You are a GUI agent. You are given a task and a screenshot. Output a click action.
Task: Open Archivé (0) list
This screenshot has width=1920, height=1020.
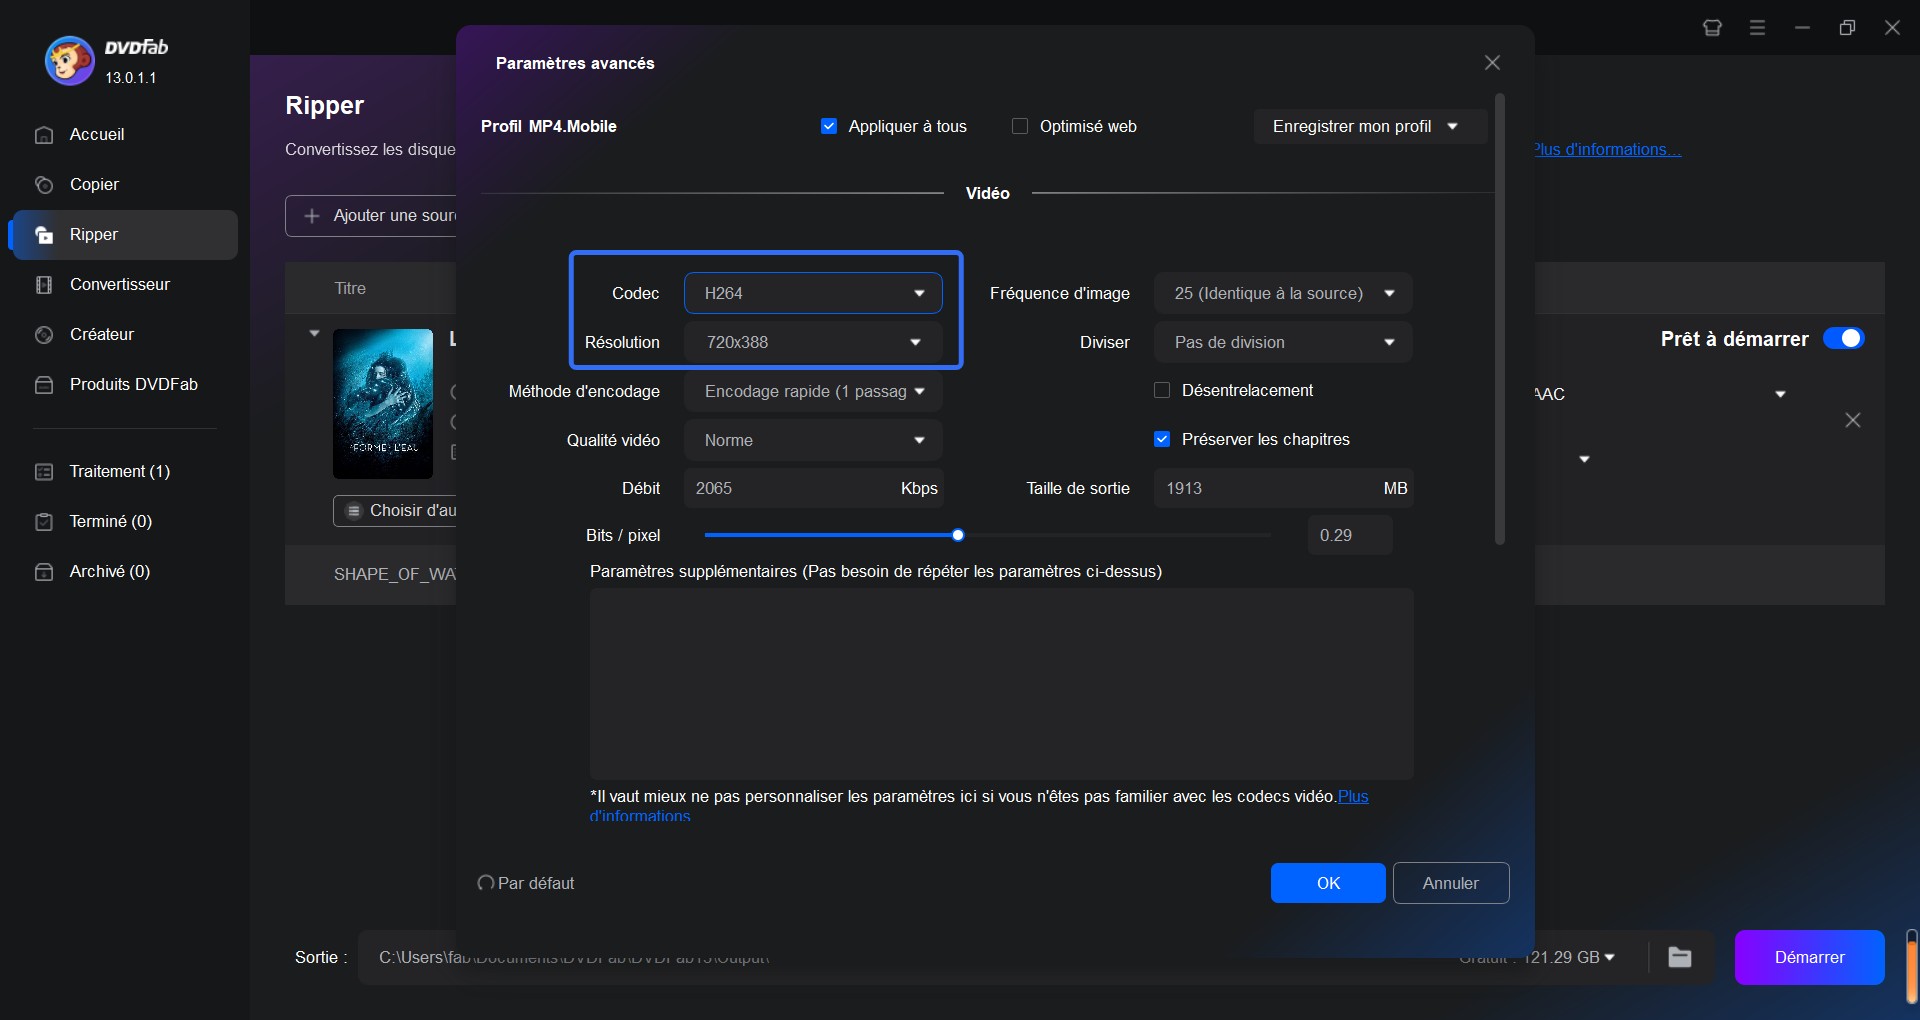124,572
